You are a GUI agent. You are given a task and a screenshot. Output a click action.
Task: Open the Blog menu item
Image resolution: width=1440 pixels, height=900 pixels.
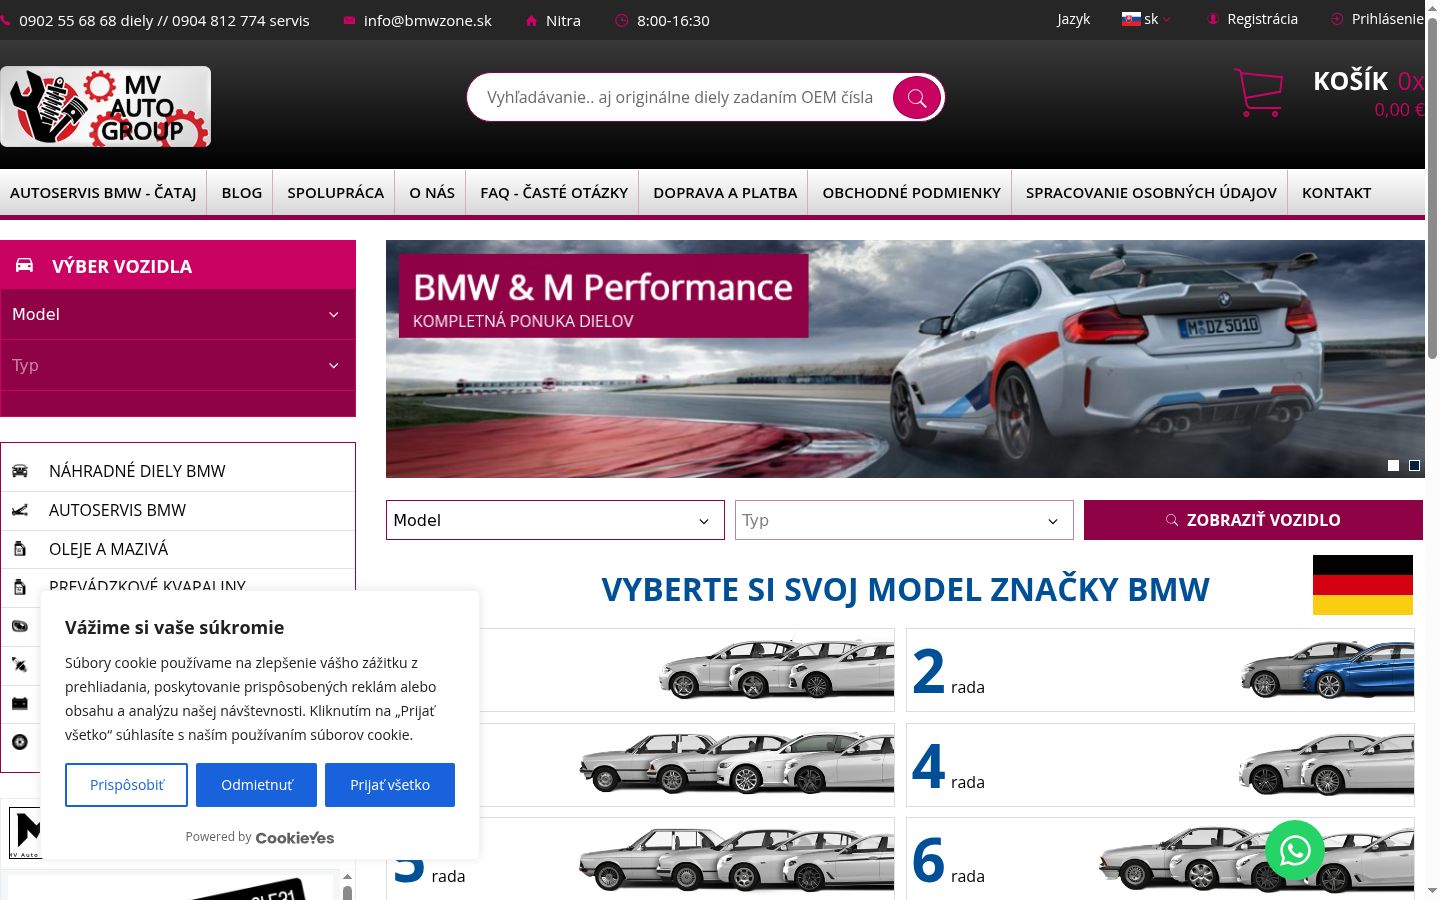pyautogui.click(x=242, y=193)
